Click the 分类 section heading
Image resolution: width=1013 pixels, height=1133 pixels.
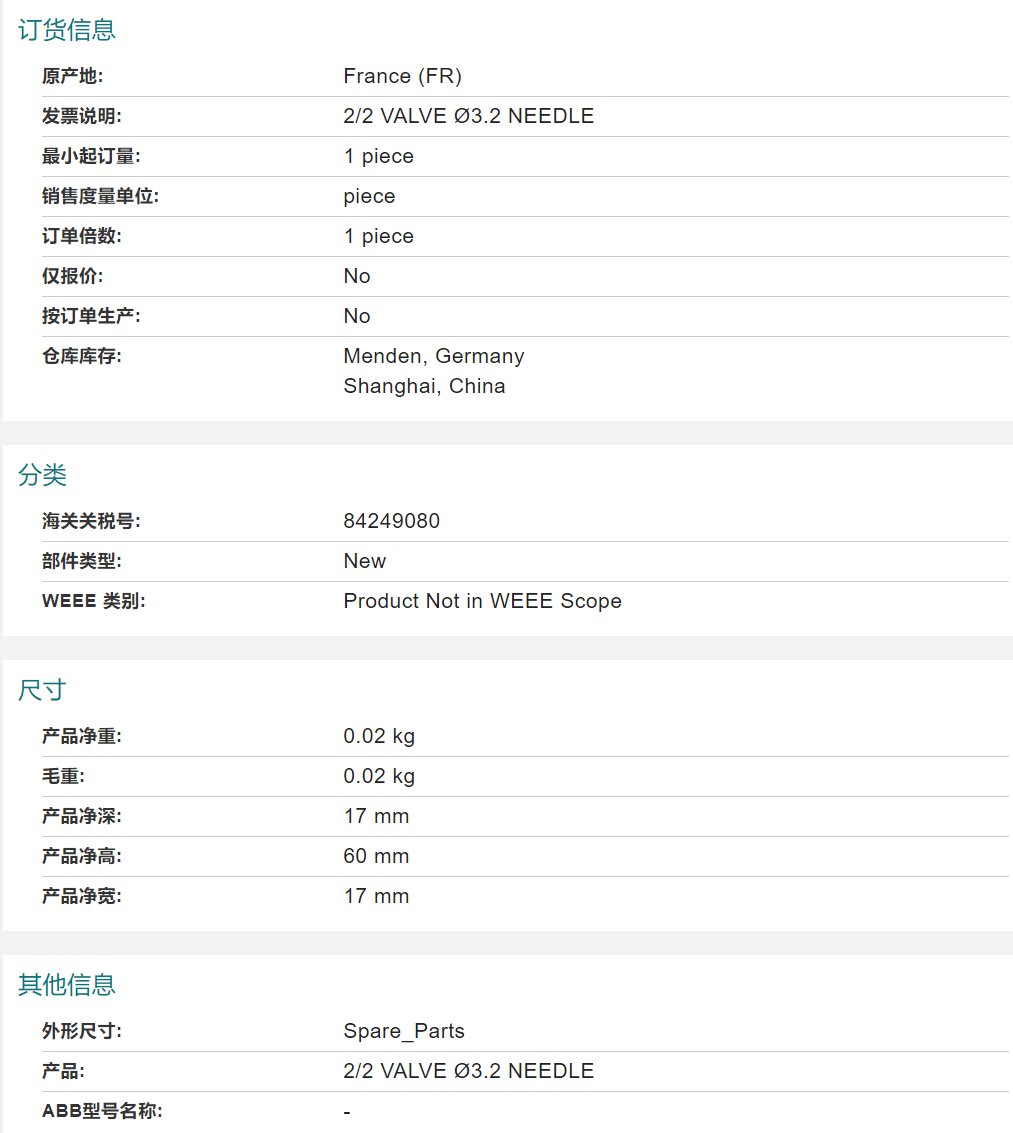(x=43, y=475)
